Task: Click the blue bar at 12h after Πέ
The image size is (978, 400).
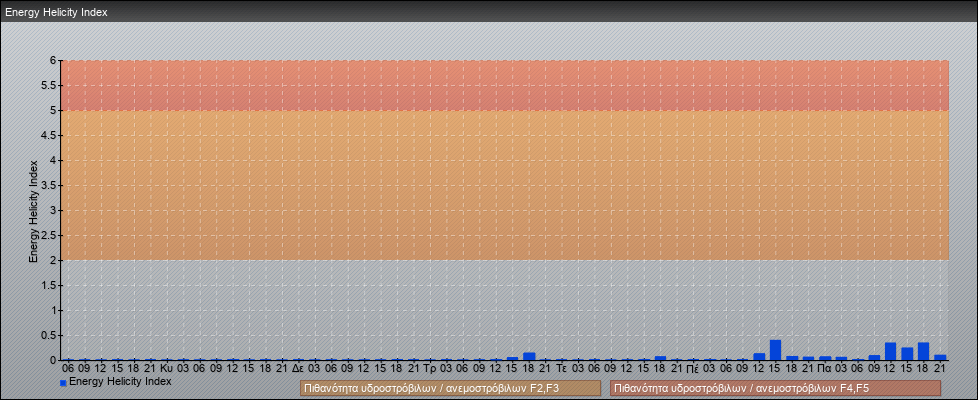Action: point(759,357)
